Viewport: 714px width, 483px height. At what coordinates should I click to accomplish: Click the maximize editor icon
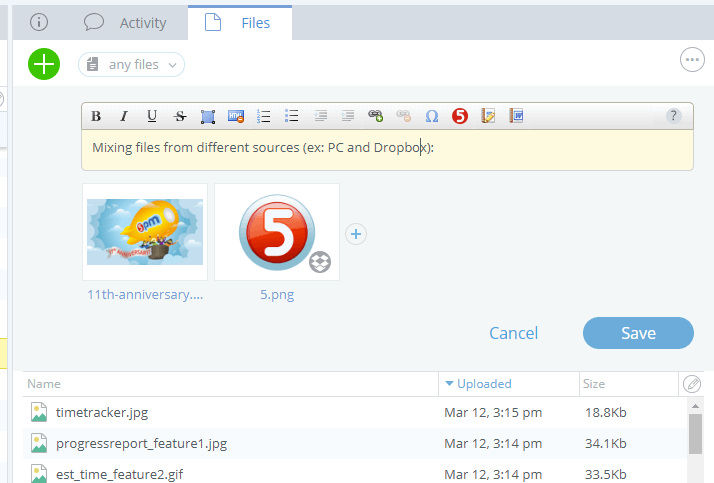point(208,117)
